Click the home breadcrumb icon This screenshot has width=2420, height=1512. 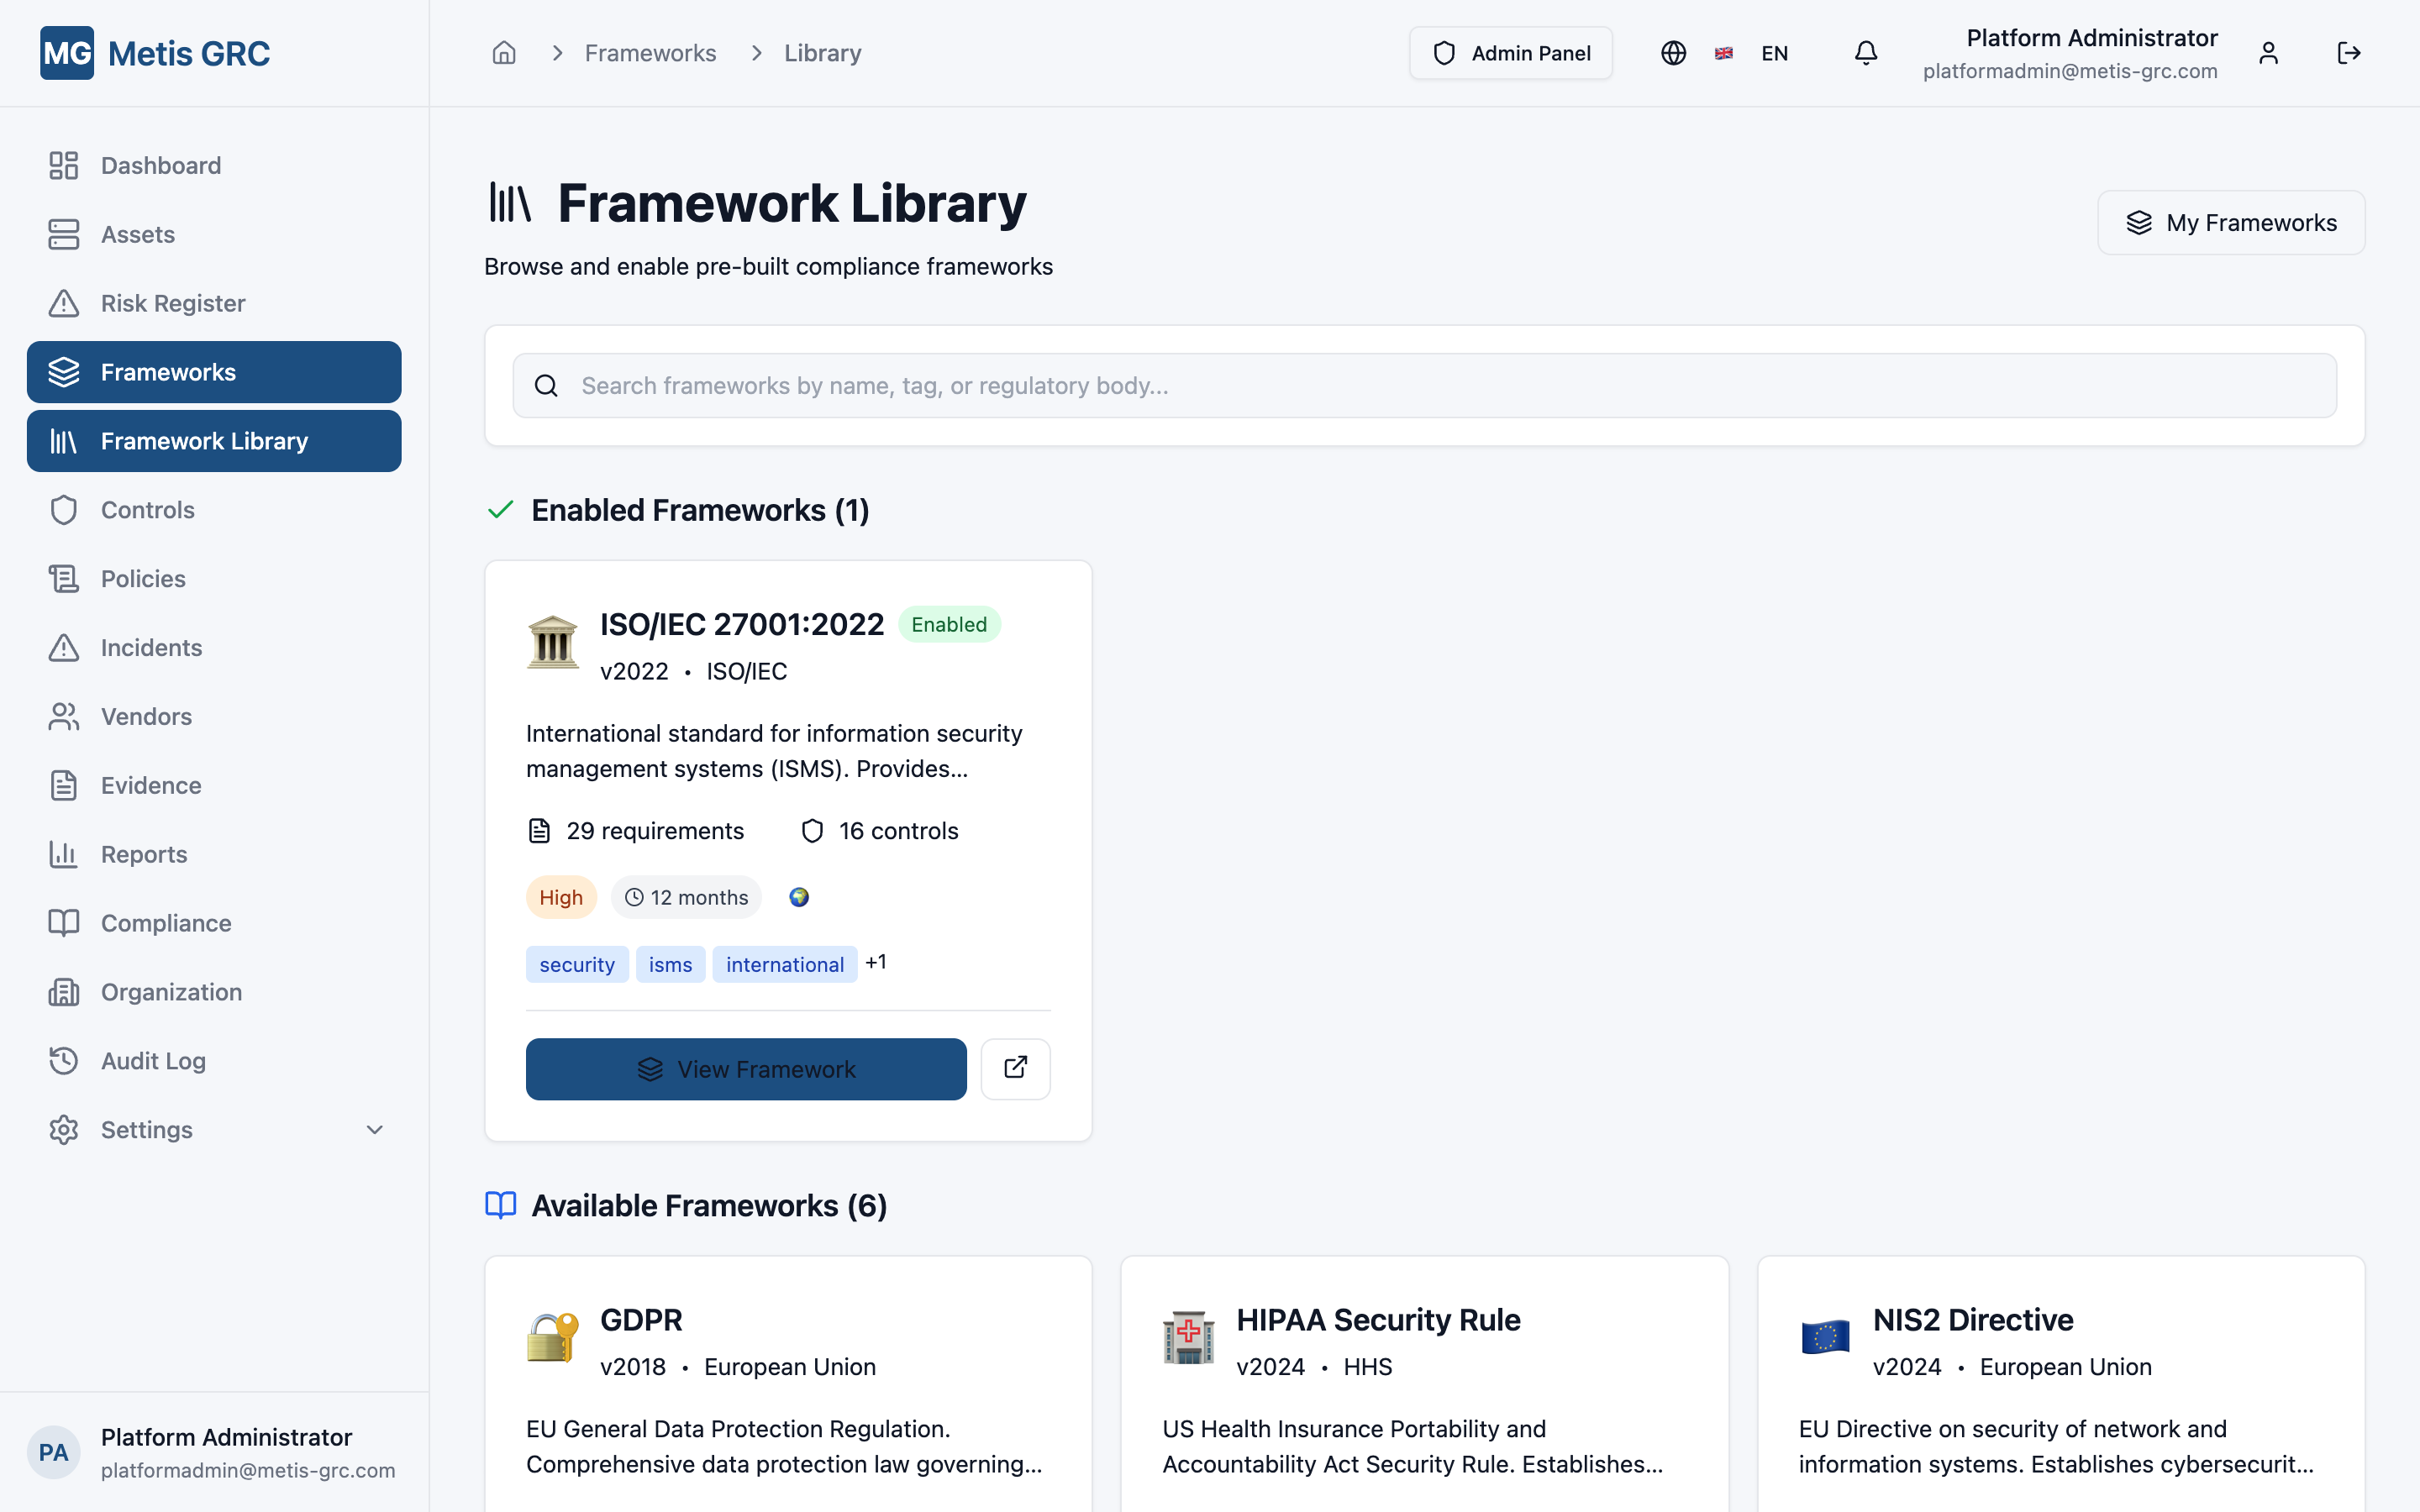point(503,52)
